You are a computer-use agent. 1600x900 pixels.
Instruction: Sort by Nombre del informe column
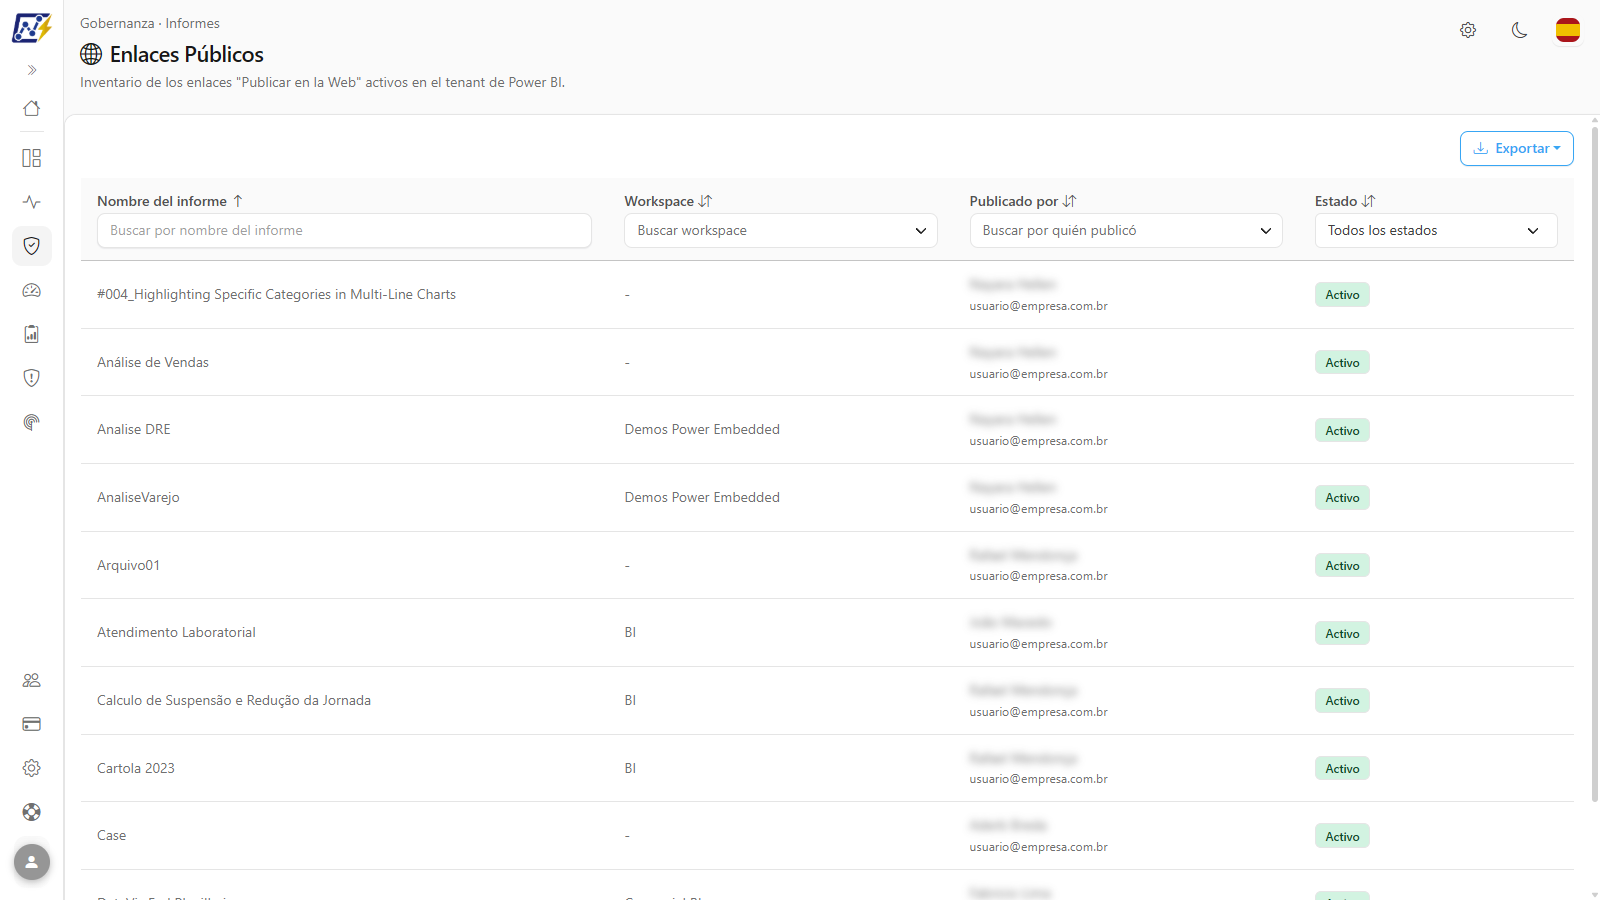coord(170,201)
